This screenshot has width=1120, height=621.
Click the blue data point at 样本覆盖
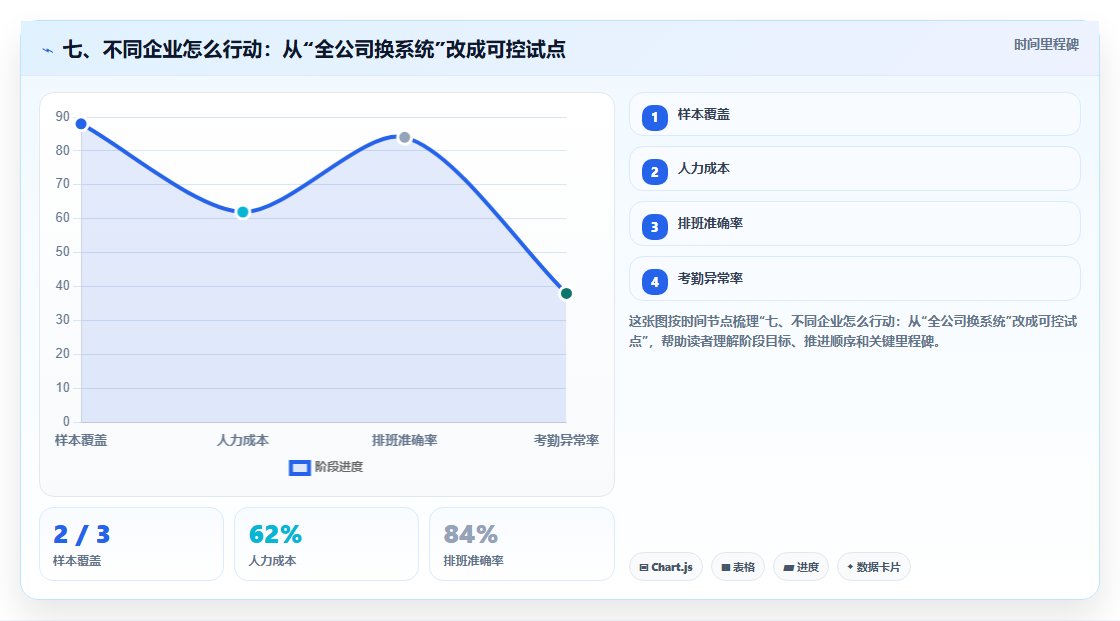[x=81, y=124]
